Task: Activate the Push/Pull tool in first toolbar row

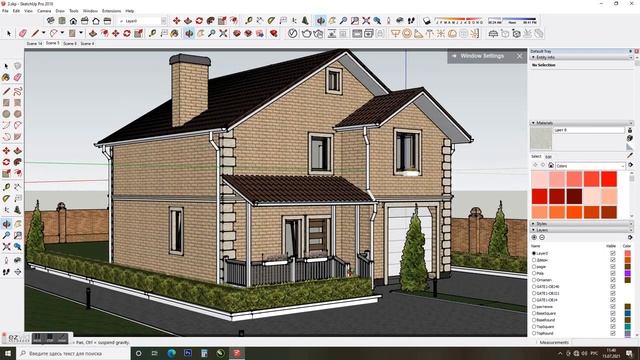Action: (x=188, y=20)
